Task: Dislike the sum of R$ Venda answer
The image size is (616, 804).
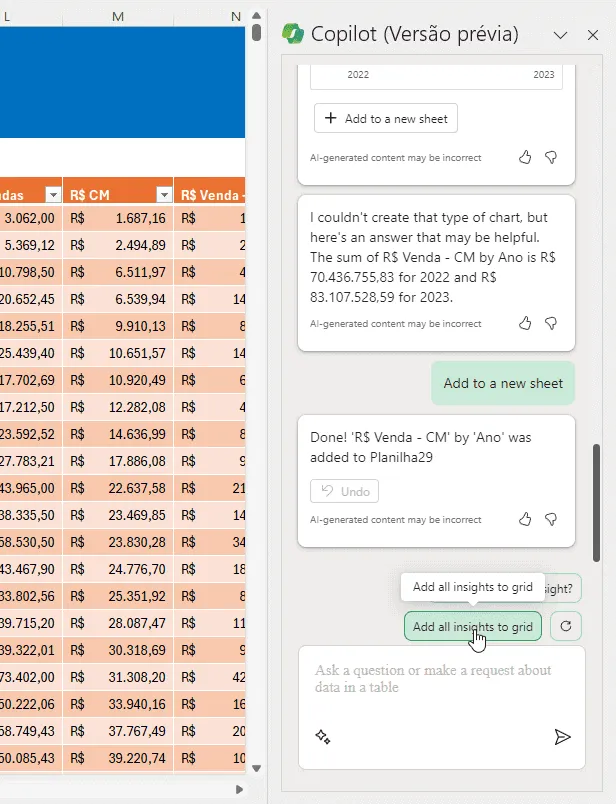Action: tap(551, 324)
